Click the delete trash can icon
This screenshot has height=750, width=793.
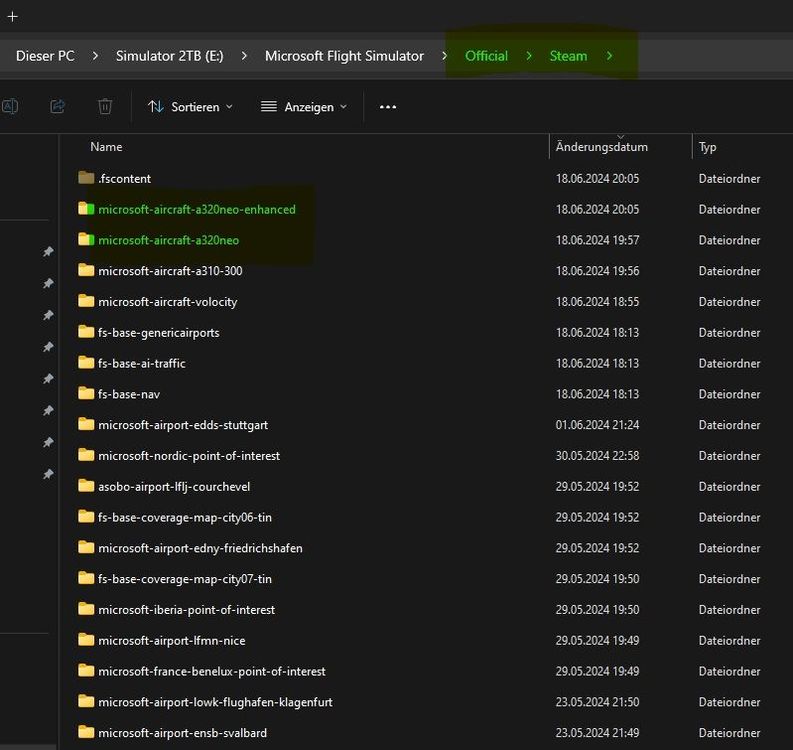105,106
